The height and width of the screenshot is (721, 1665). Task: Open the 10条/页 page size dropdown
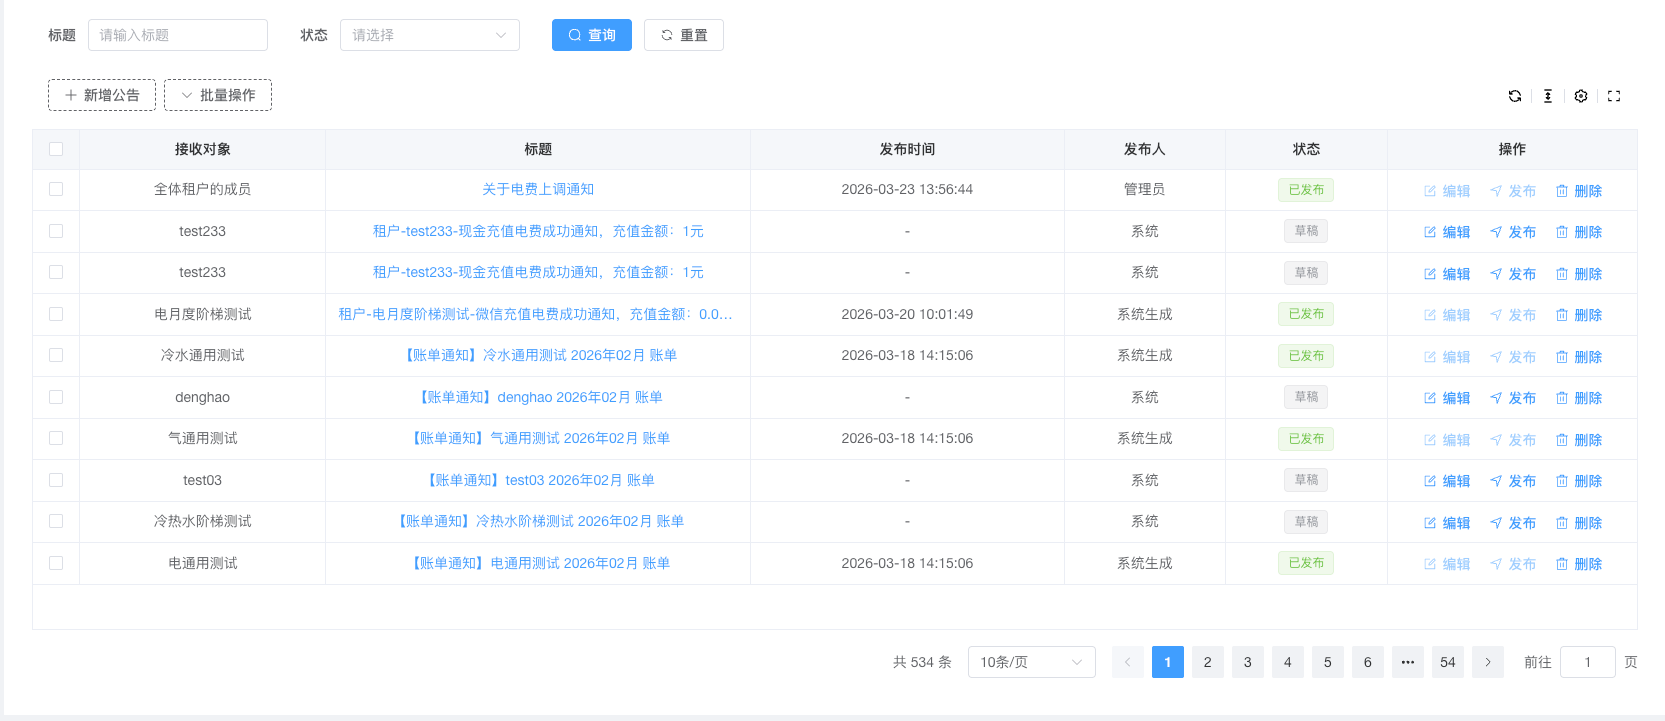point(1032,662)
